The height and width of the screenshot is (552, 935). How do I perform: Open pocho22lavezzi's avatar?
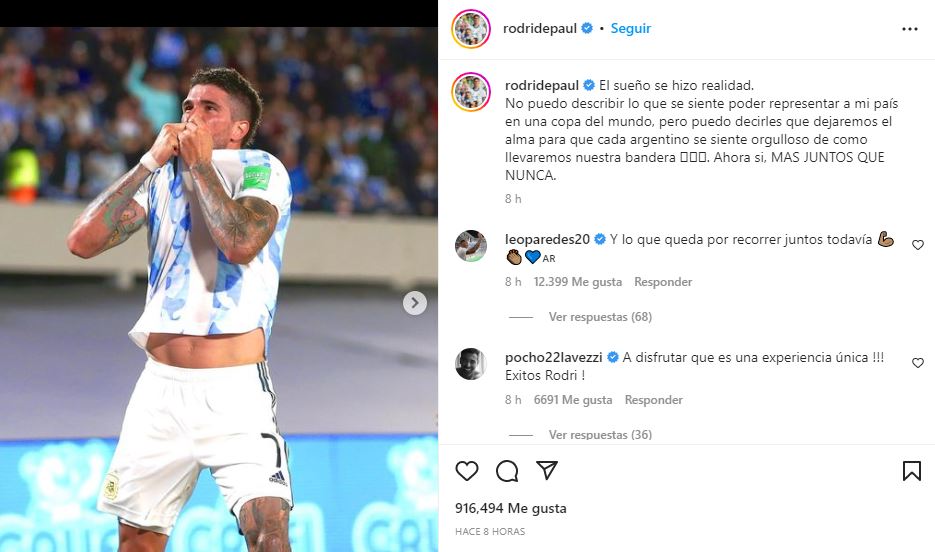[470, 364]
